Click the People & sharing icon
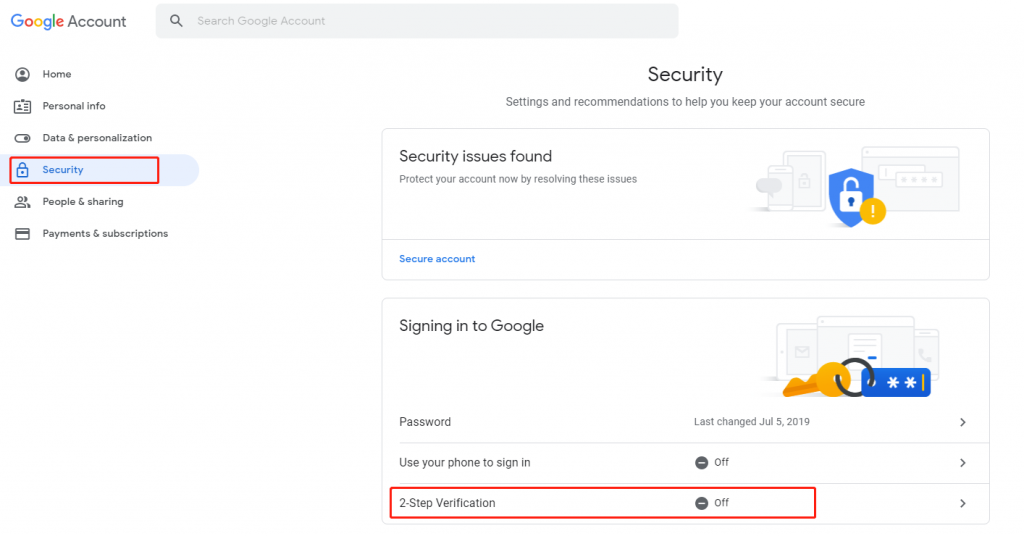Screen dimensions: 1024x536 point(22,202)
